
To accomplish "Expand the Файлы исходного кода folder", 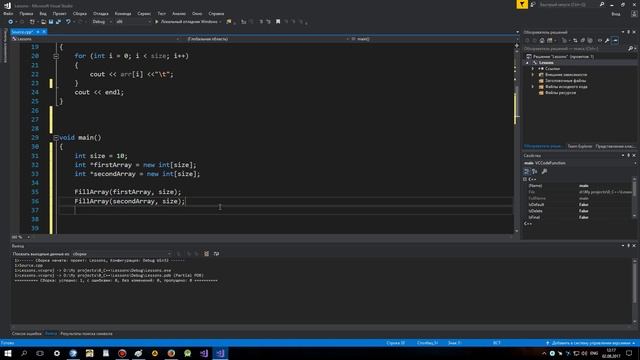I will [533, 87].
